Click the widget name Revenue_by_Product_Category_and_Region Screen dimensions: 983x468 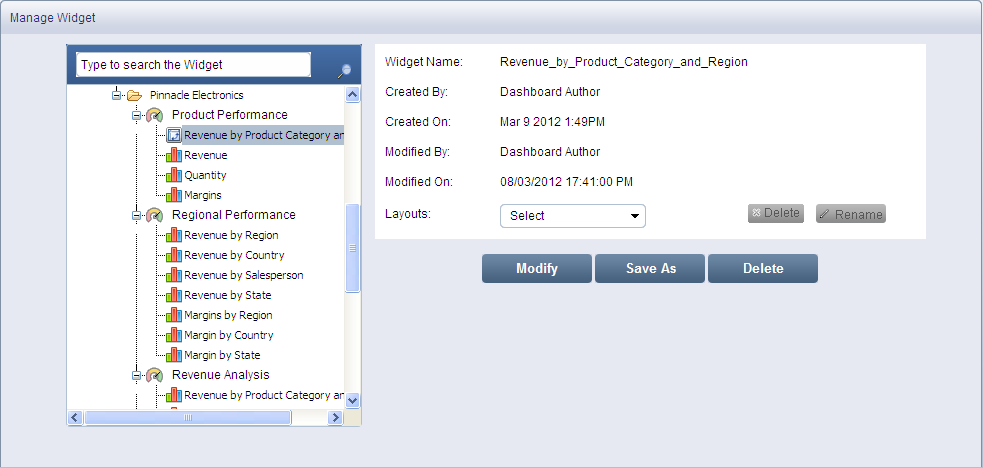pyautogui.click(x=624, y=62)
